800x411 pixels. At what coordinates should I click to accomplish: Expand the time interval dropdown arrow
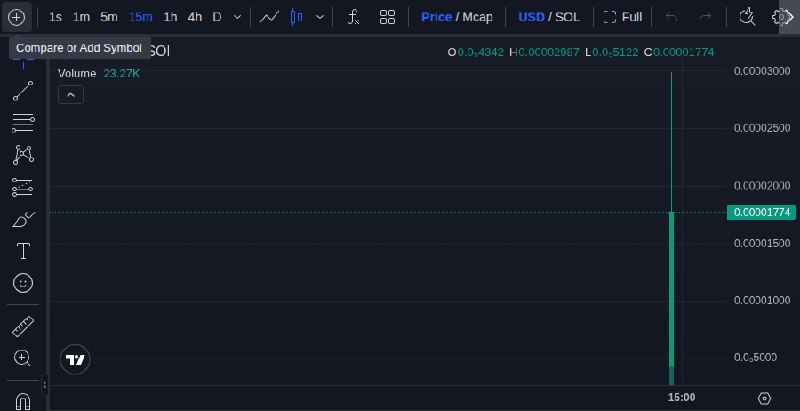[237, 17]
